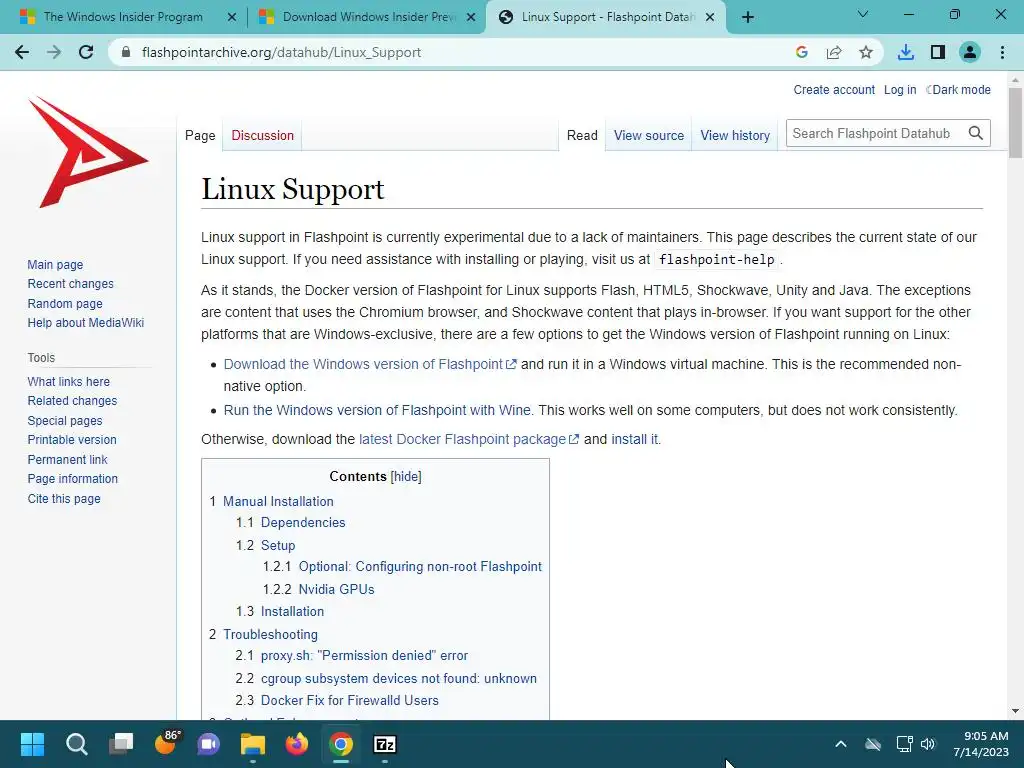Open the clock and date in taskbar
The height and width of the screenshot is (768, 1024).
(981, 744)
